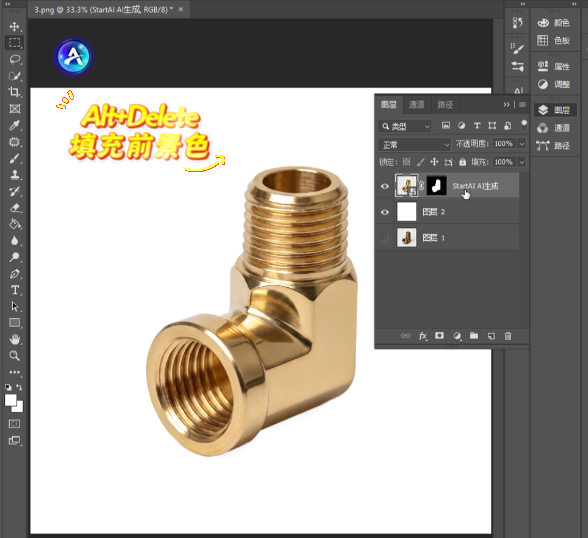588x538 pixels.
Task: Select the Zoom tool
Action: [x=14, y=355]
